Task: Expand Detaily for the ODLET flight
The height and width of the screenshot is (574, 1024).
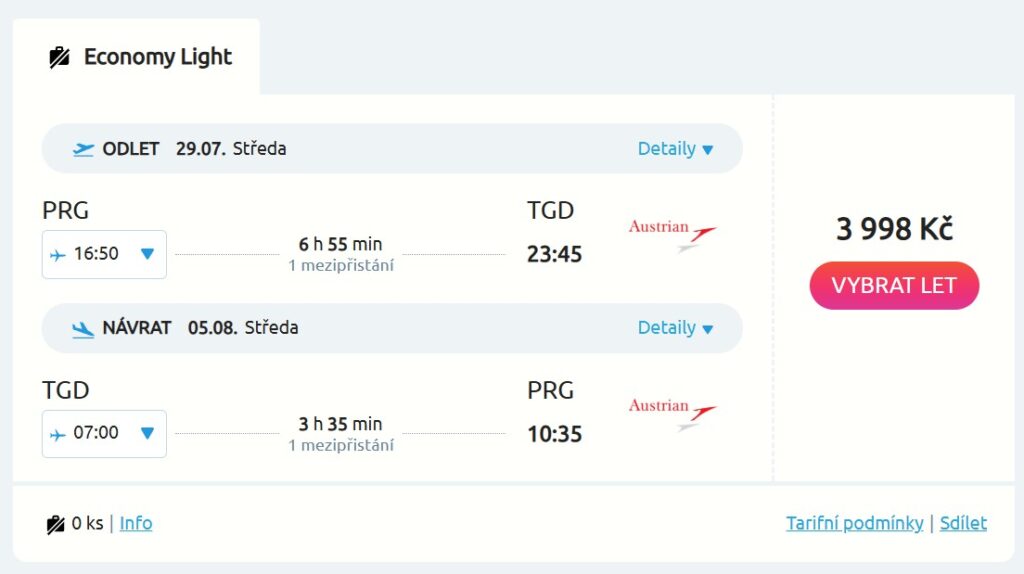Action: click(675, 149)
